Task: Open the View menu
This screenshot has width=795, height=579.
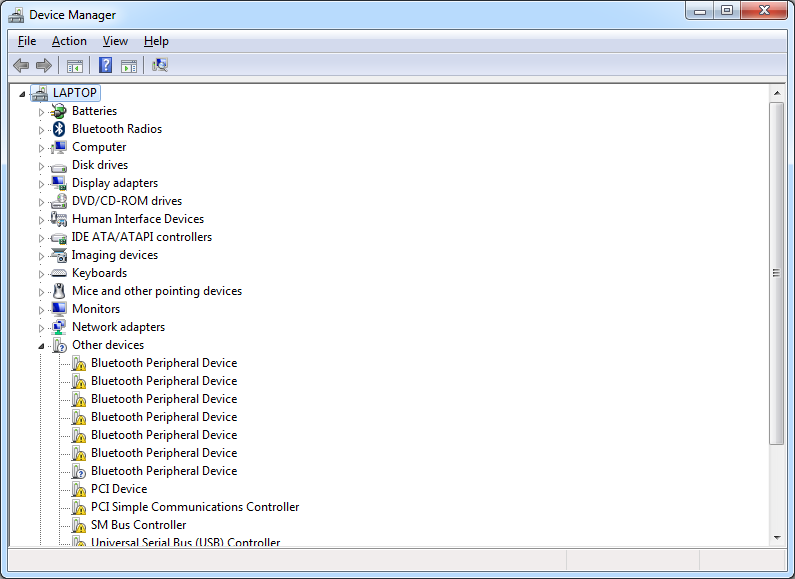Action: click(x=115, y=41)
